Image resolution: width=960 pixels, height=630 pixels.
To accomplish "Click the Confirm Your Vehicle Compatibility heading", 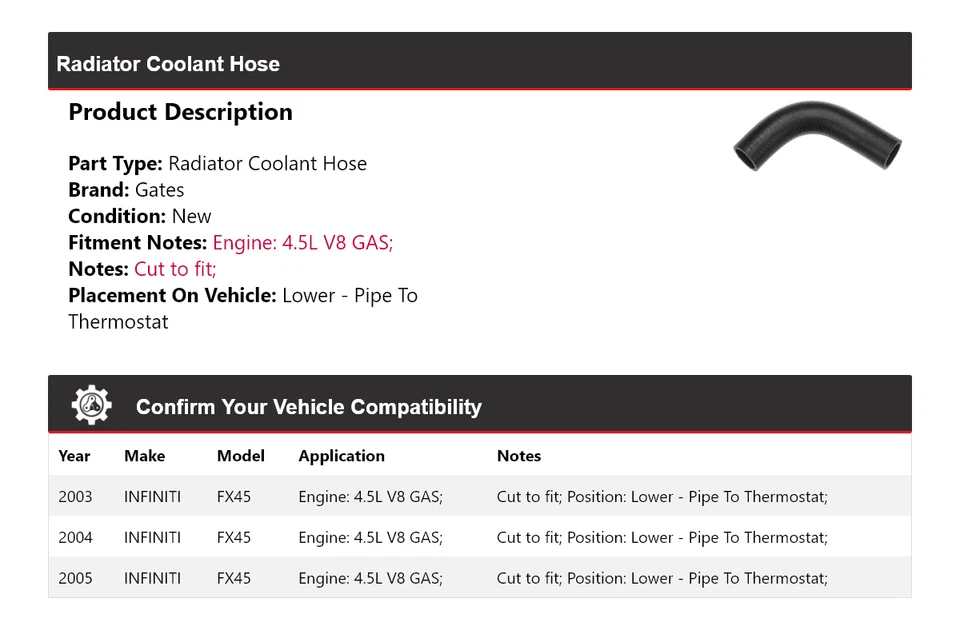I will pos(308,407).
